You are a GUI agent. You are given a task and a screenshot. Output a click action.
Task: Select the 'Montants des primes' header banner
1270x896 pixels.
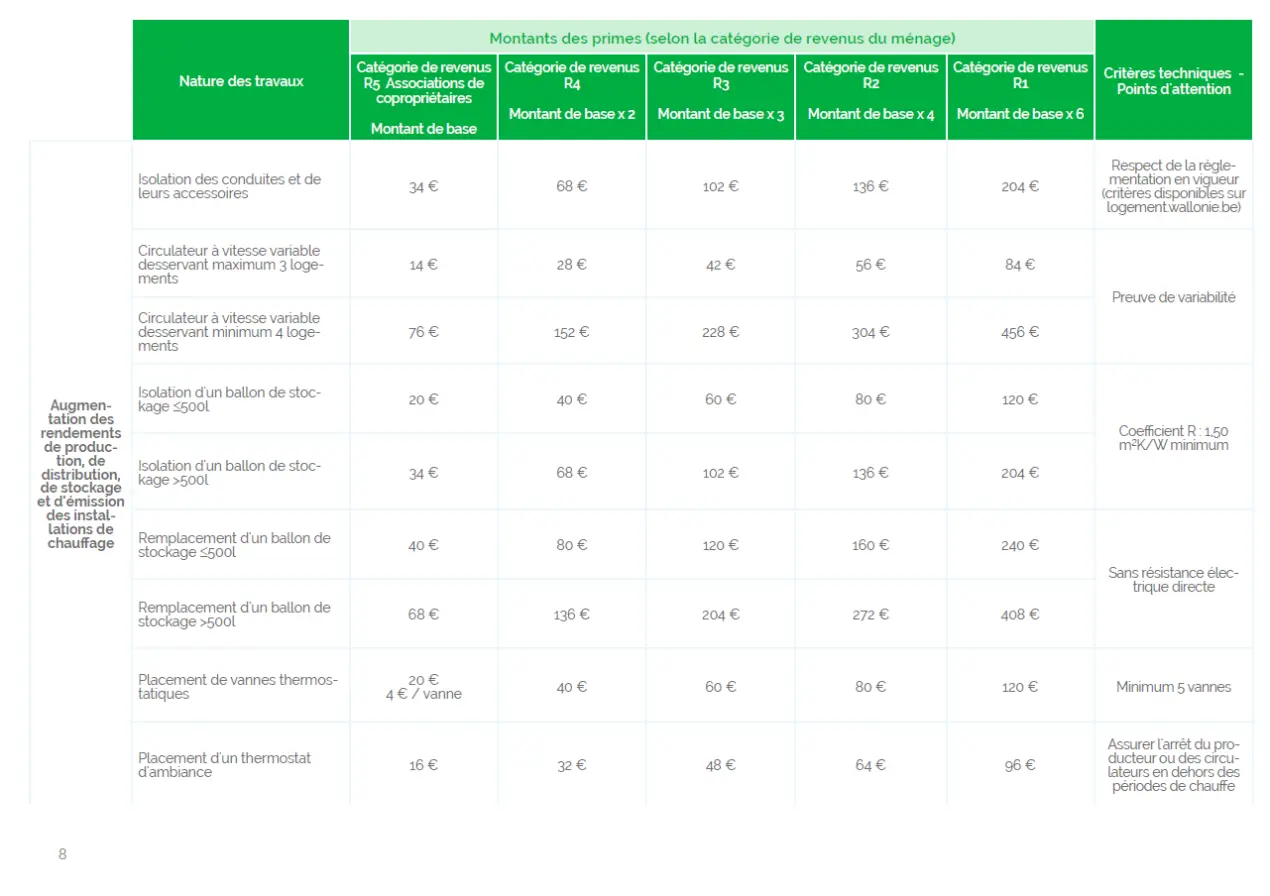(x=722, y=38)
